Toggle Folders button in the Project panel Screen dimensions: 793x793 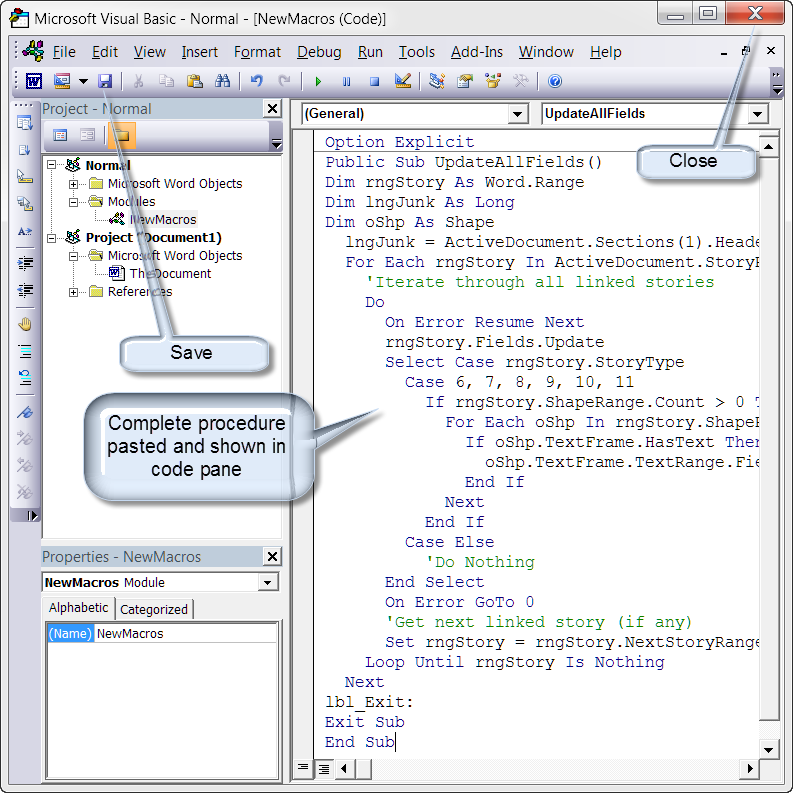(x=122, y=136)
